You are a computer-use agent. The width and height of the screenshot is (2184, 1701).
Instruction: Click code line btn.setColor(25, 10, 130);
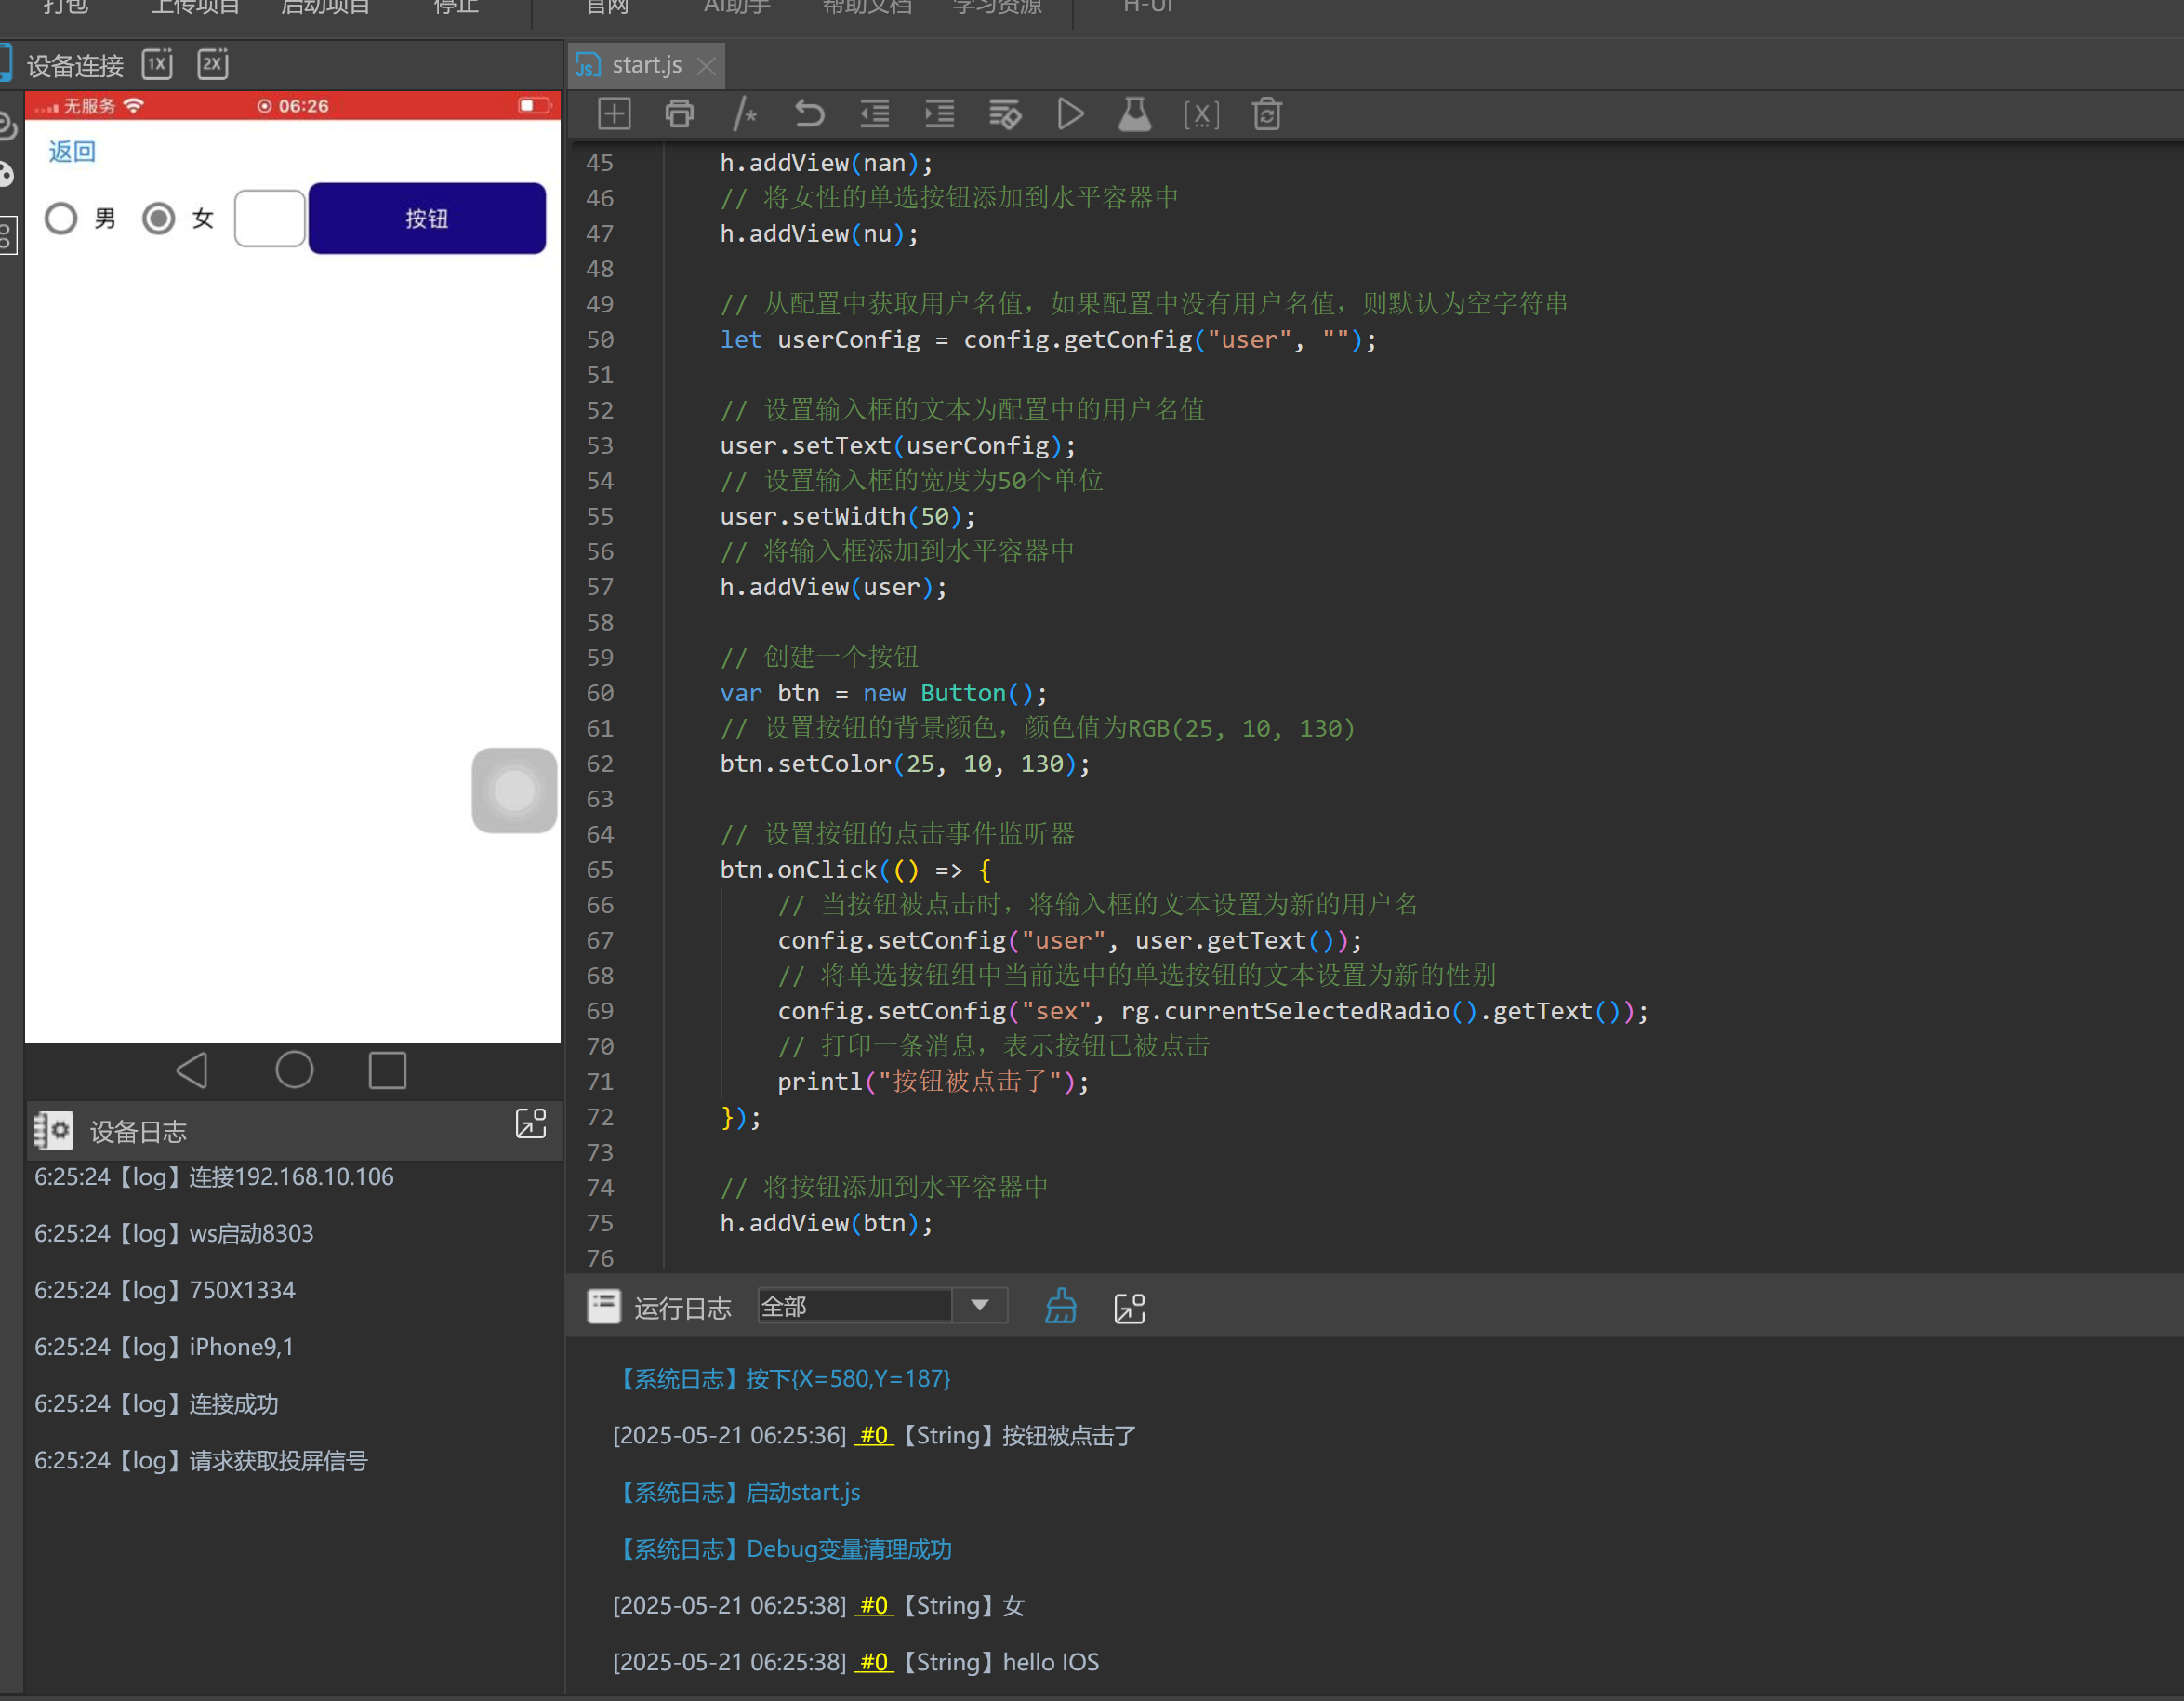pyautogui.click(x=905, y=764)
